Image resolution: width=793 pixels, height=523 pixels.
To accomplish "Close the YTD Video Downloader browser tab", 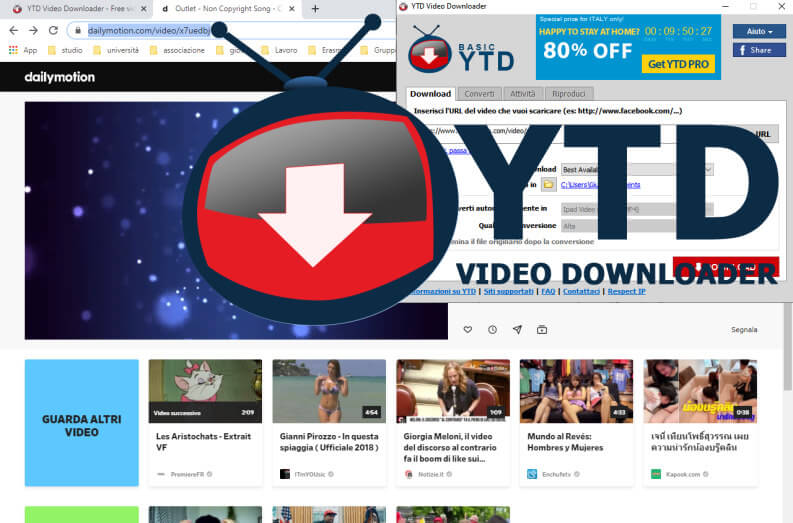I will coord(144,9).
